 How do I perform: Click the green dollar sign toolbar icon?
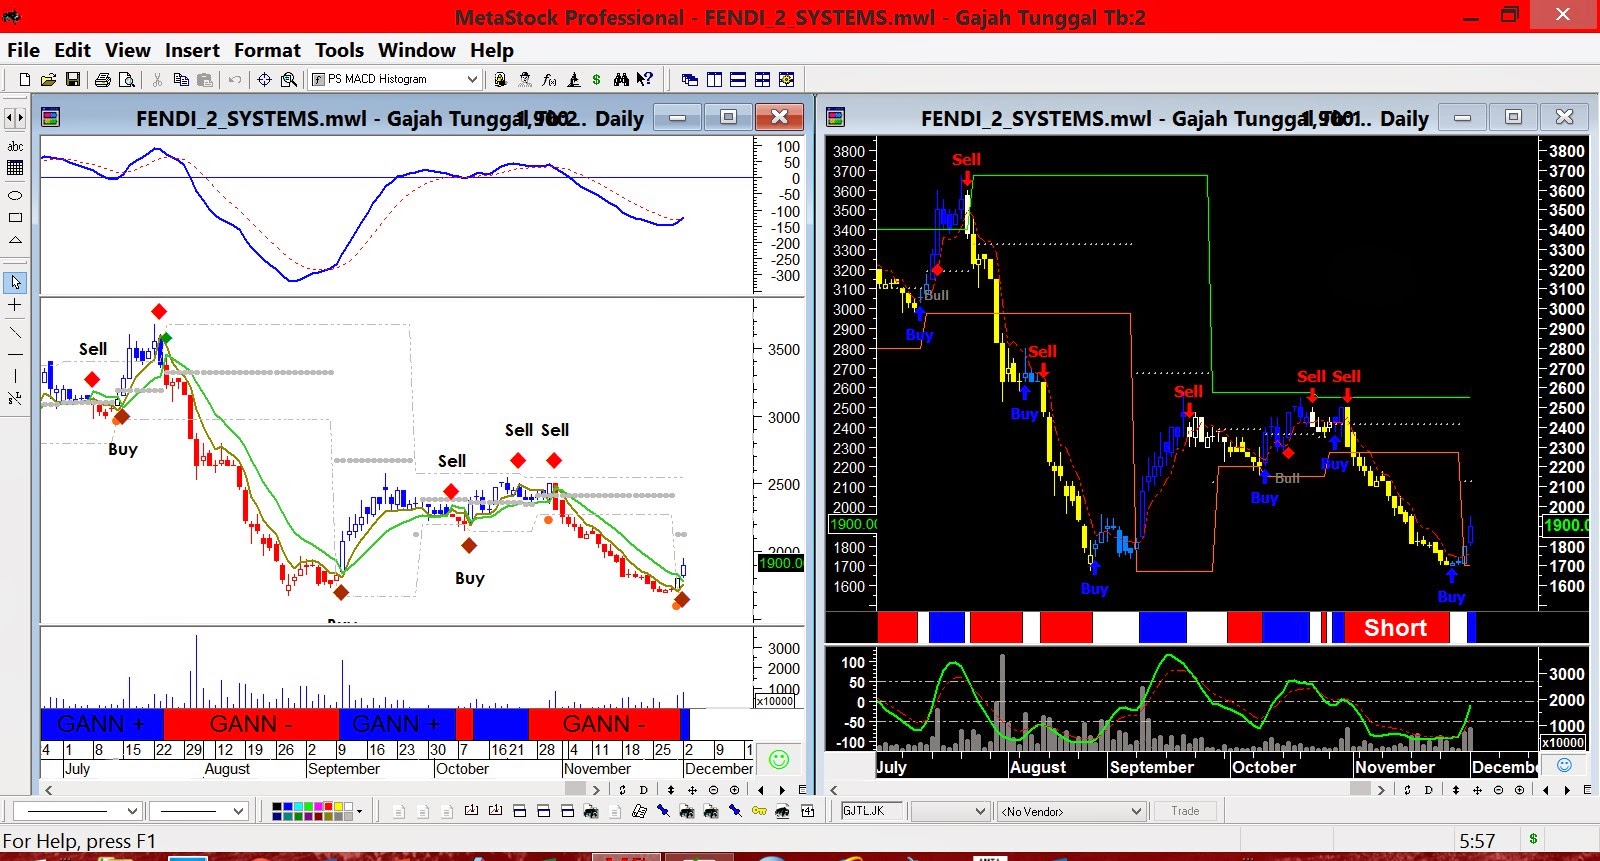click(597, 79)
